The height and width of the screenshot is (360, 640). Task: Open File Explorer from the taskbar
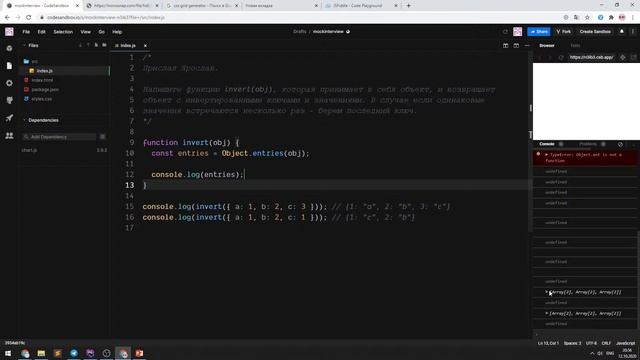click(x=41, y=353)
